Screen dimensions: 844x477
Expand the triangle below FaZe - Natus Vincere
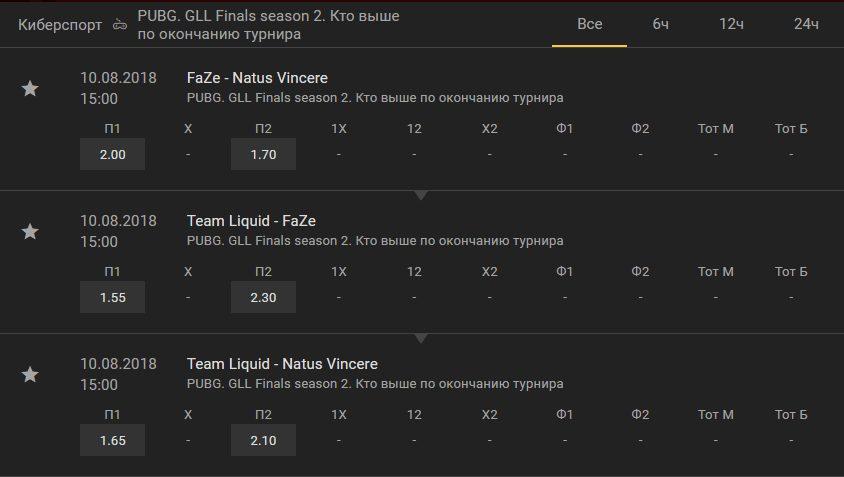click(421, 195)
